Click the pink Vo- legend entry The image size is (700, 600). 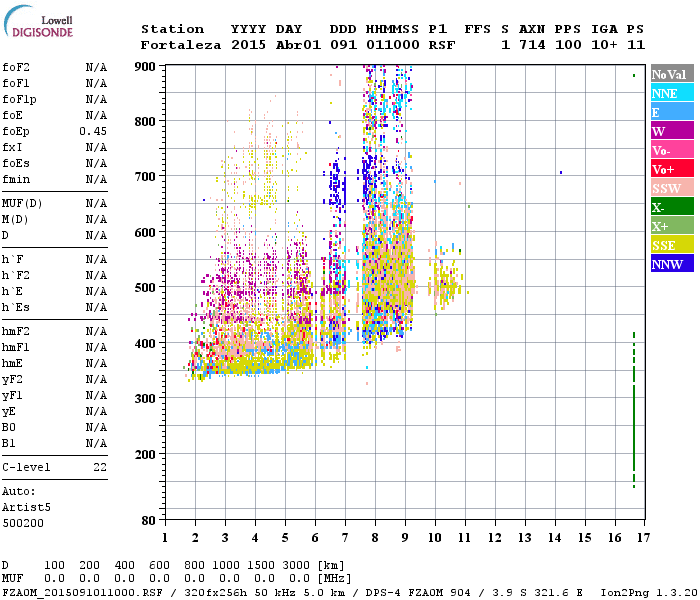point(671,150)
